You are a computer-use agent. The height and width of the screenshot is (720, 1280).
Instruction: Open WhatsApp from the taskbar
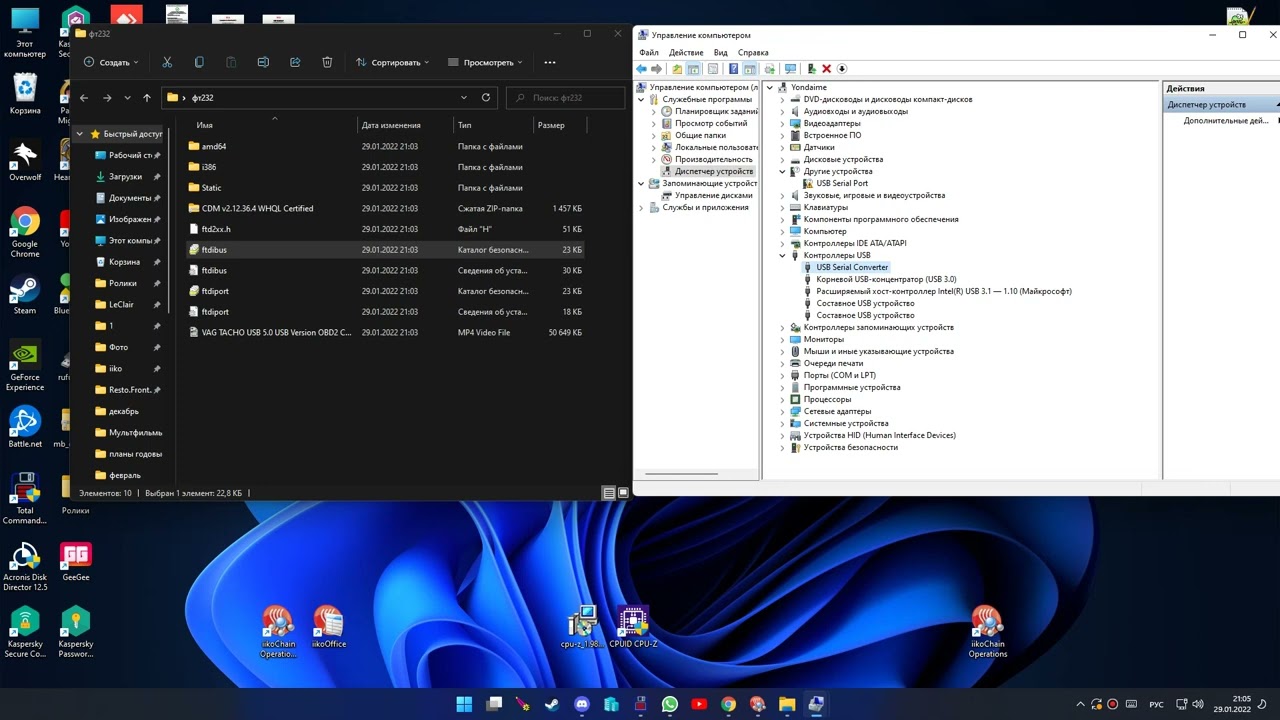pos(670,704)
